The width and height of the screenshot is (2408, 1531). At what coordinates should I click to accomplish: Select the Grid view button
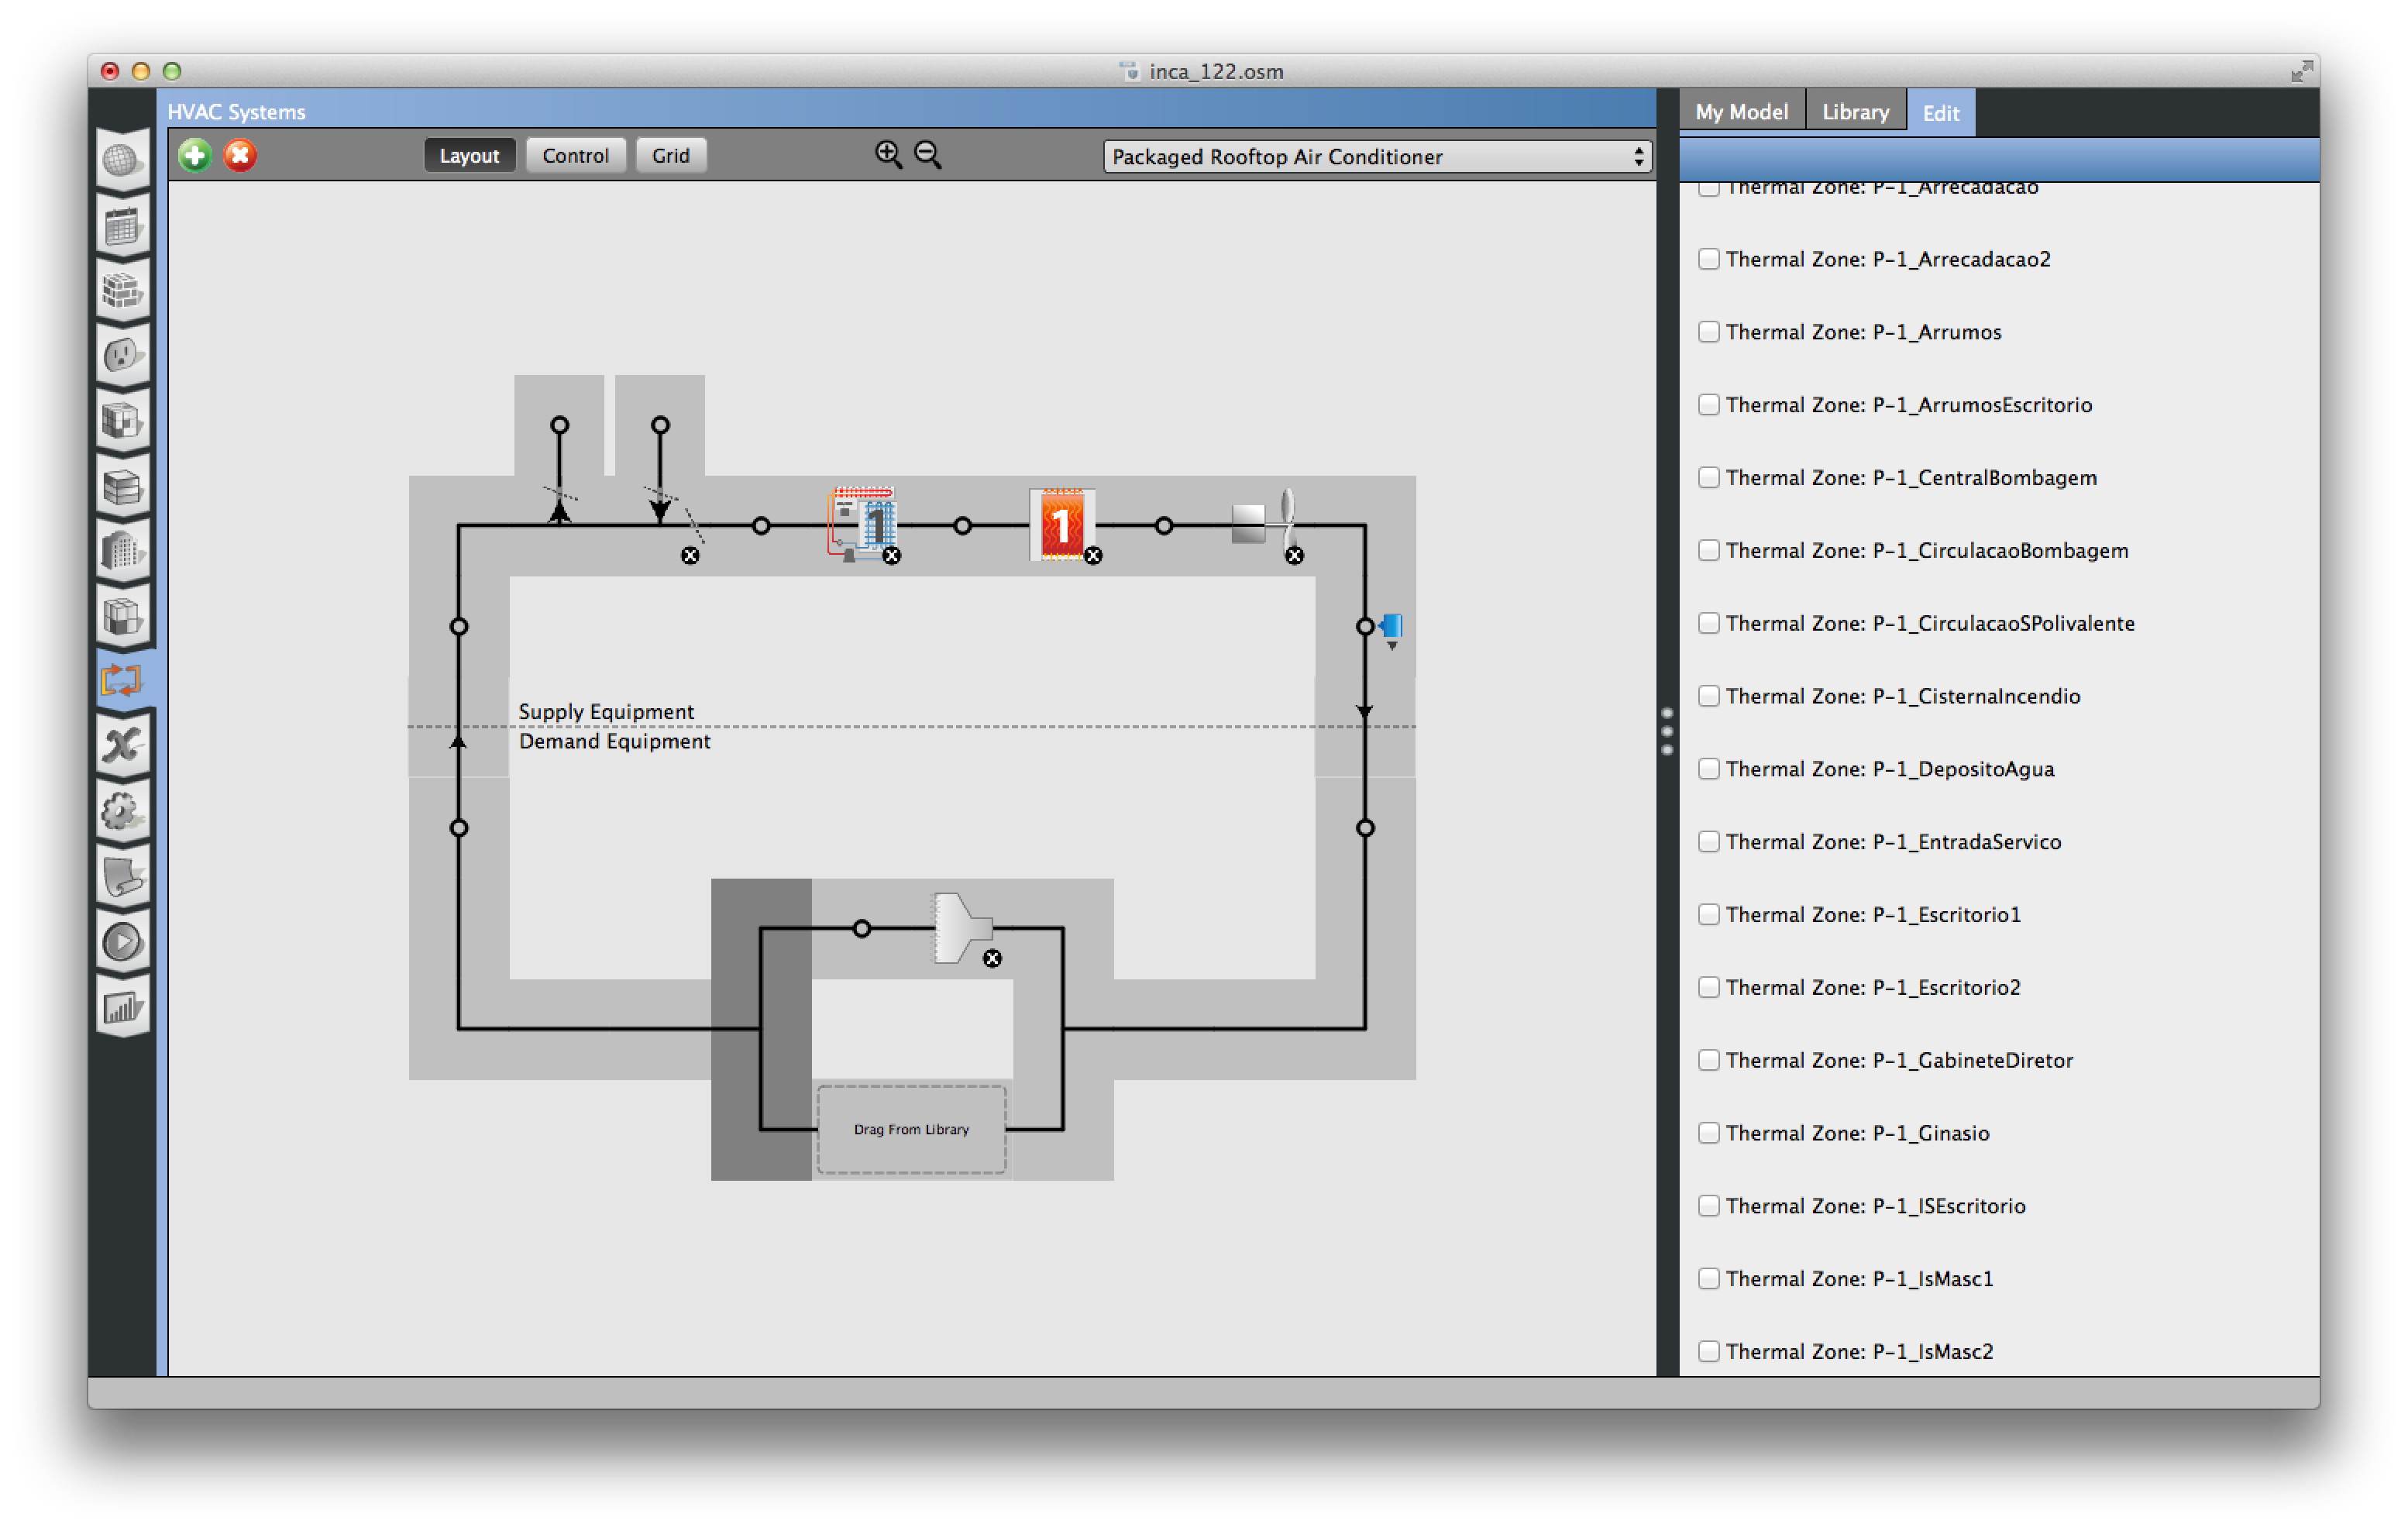click(671, 156)
